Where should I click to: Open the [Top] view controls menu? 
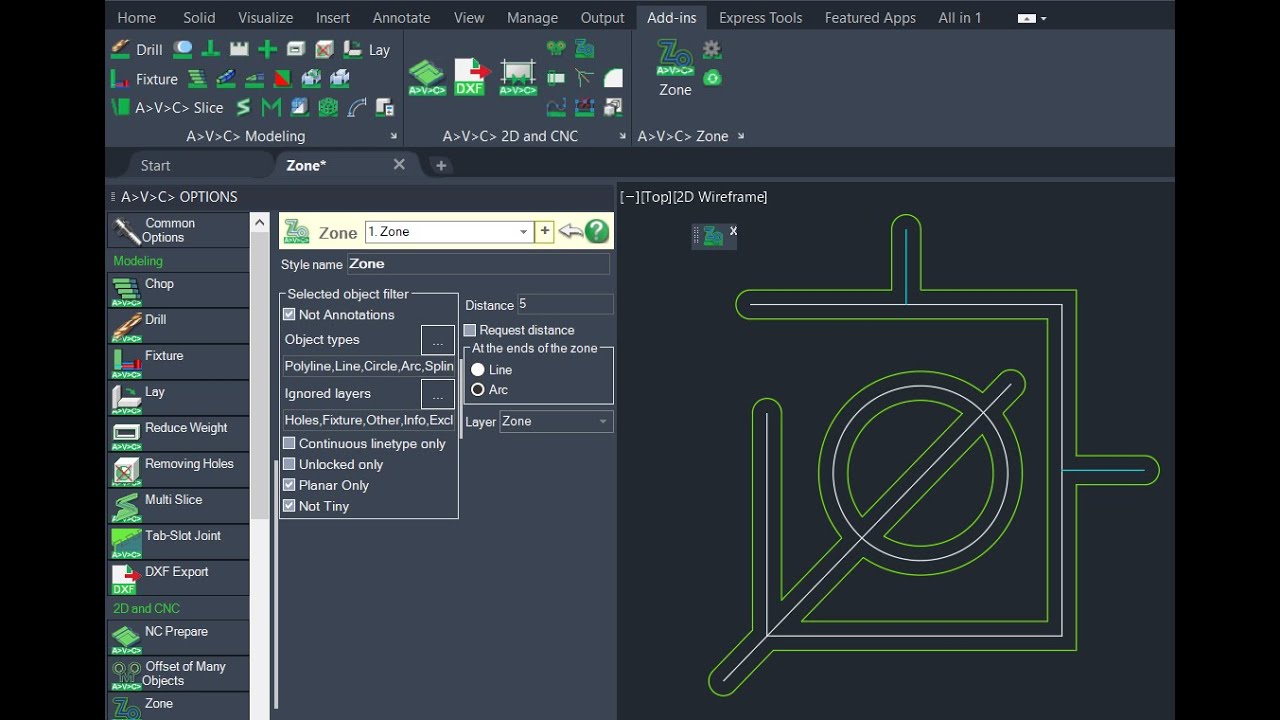[656, 197]
